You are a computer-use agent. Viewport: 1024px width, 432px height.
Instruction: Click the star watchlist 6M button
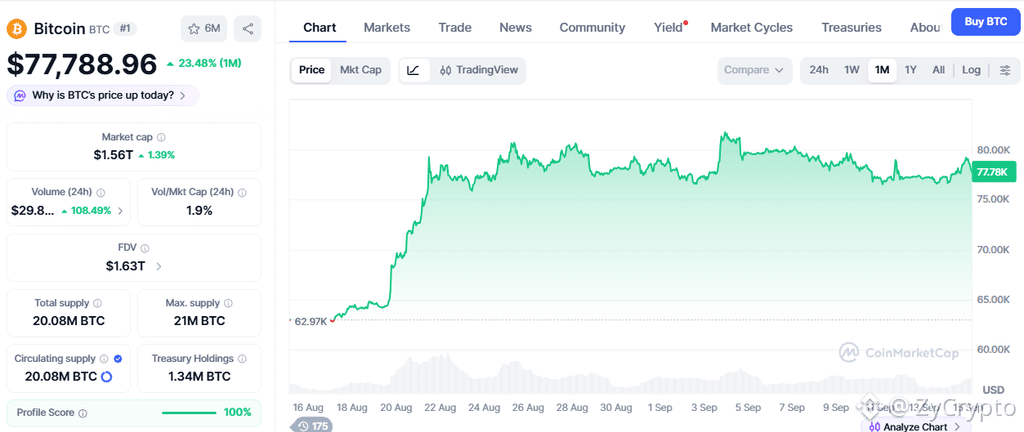(x=204, y=29)
